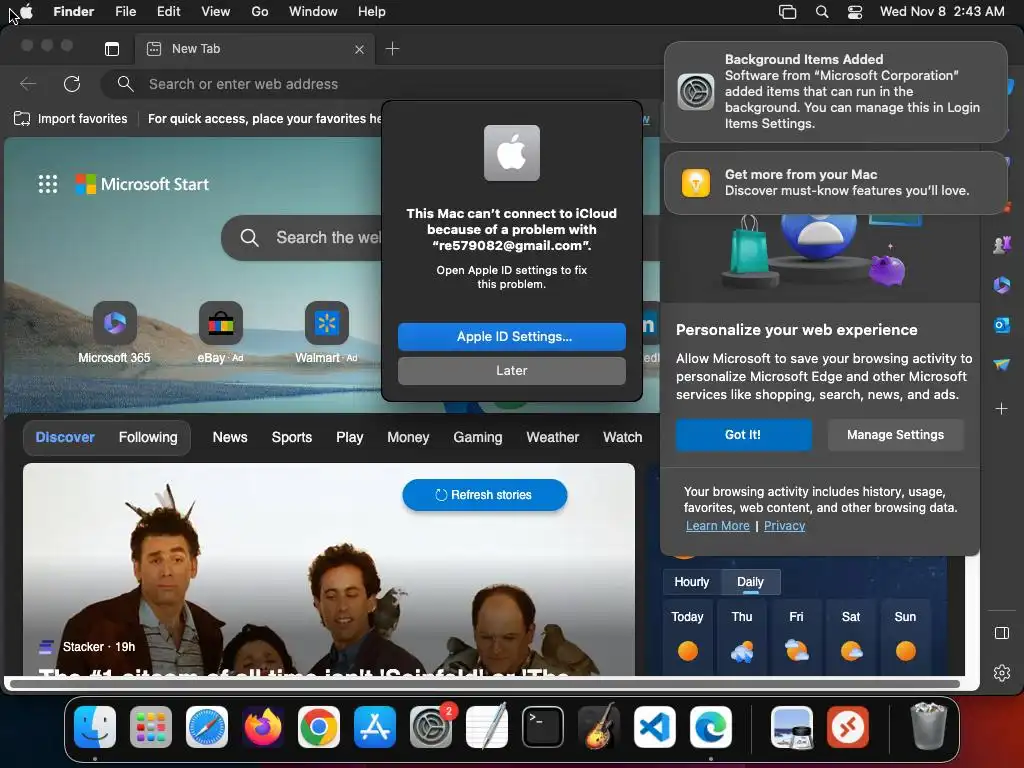Open the Money category
The image size is (1024, 768).
pos(408,437)
